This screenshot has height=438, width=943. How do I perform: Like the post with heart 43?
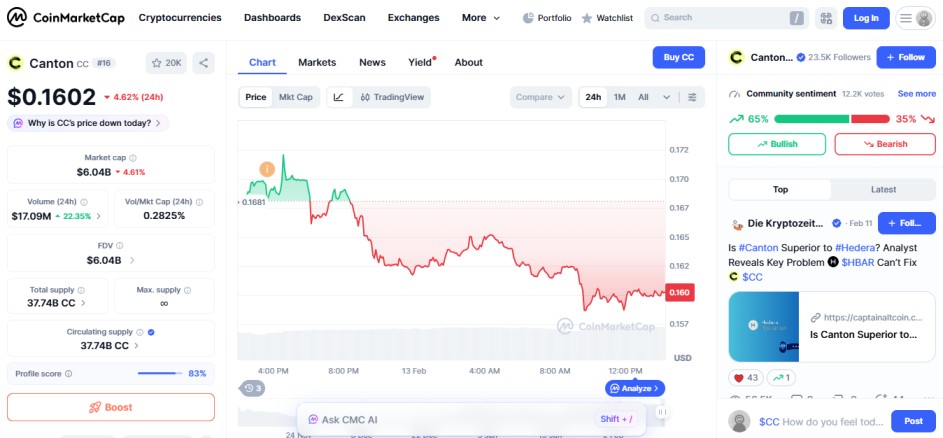tap(746, 378)
